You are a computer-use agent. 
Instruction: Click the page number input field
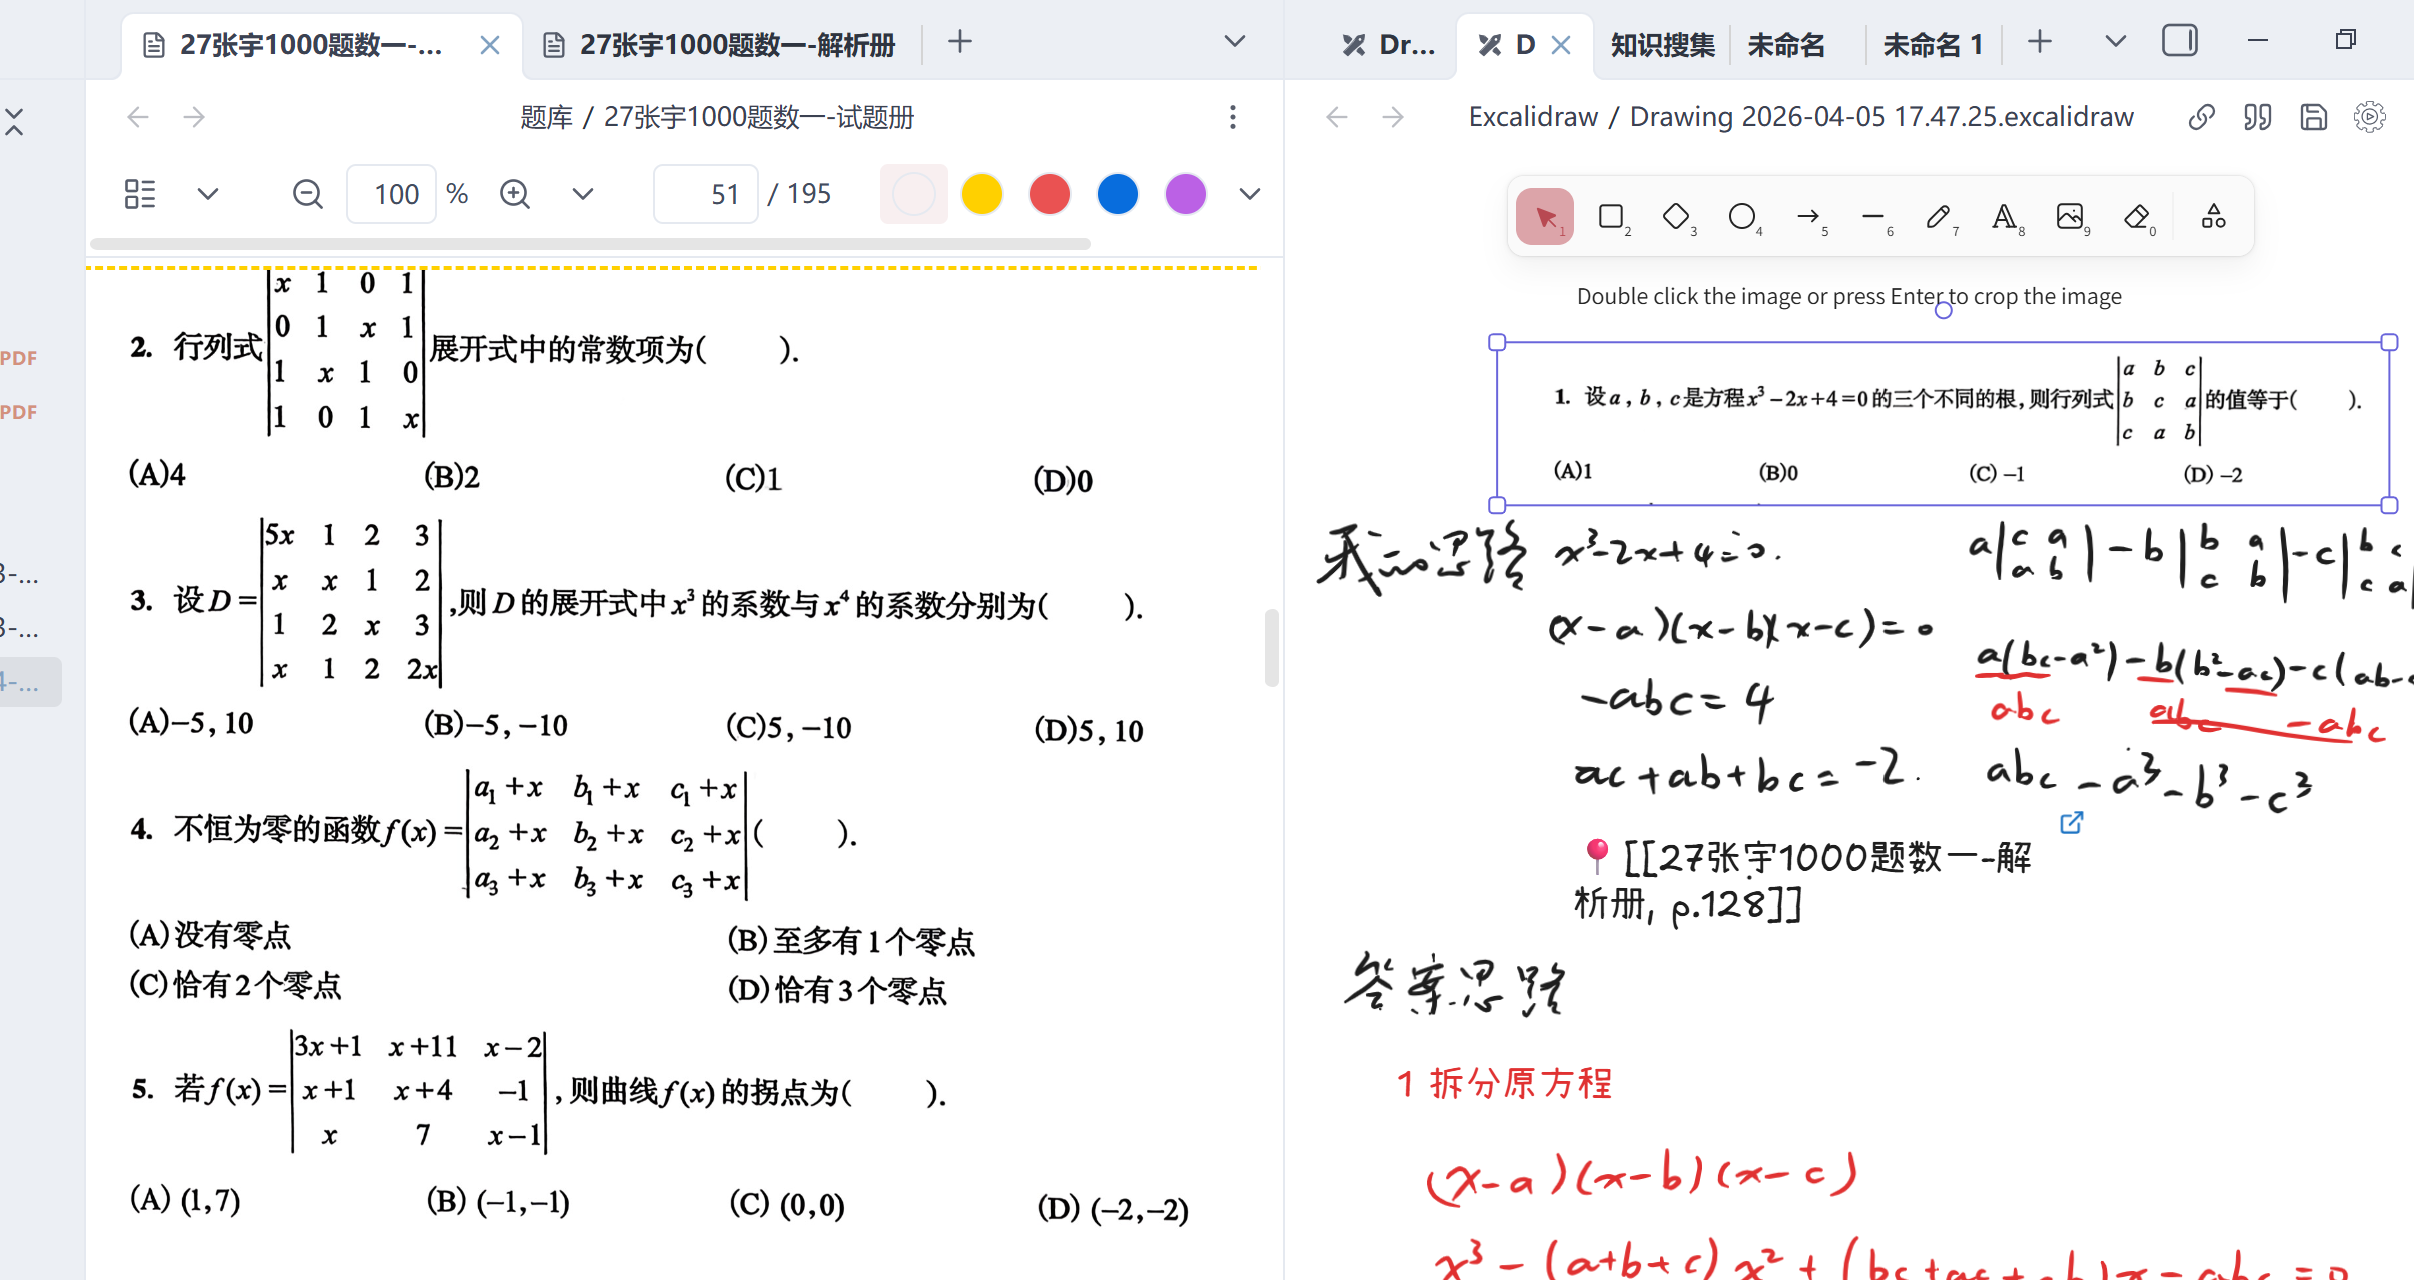click(705, 194)
